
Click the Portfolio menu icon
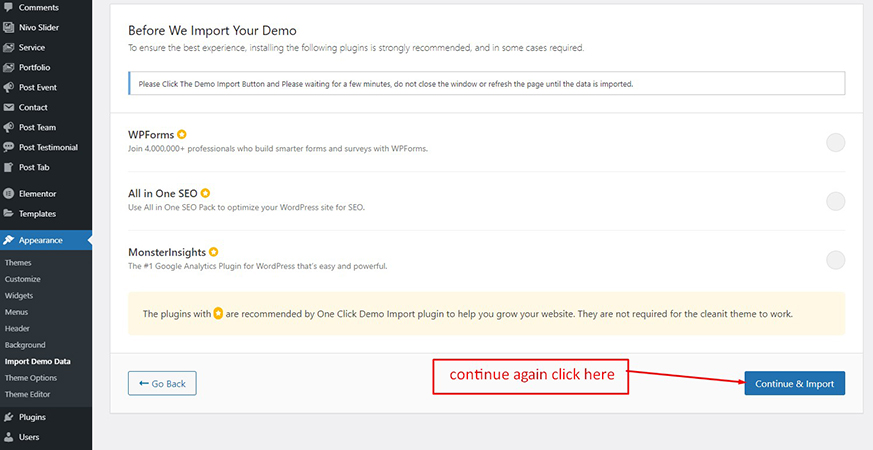pyautogui.click(x=9, y=67)
